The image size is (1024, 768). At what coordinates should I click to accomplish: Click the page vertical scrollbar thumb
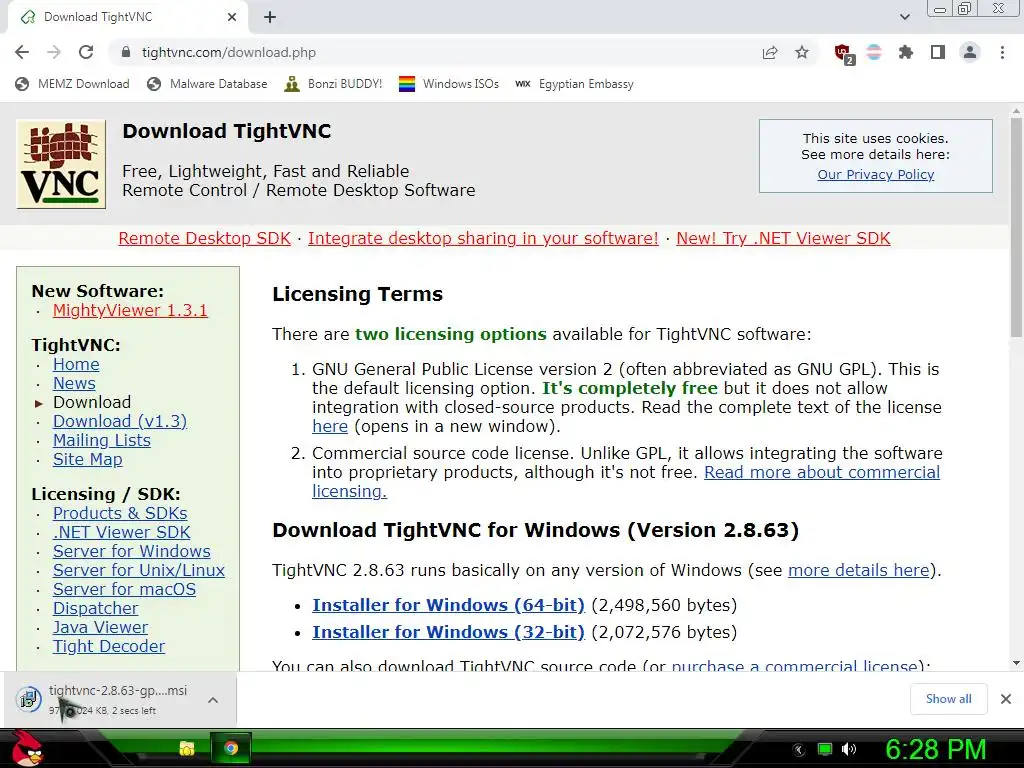tap(1016, 227)
